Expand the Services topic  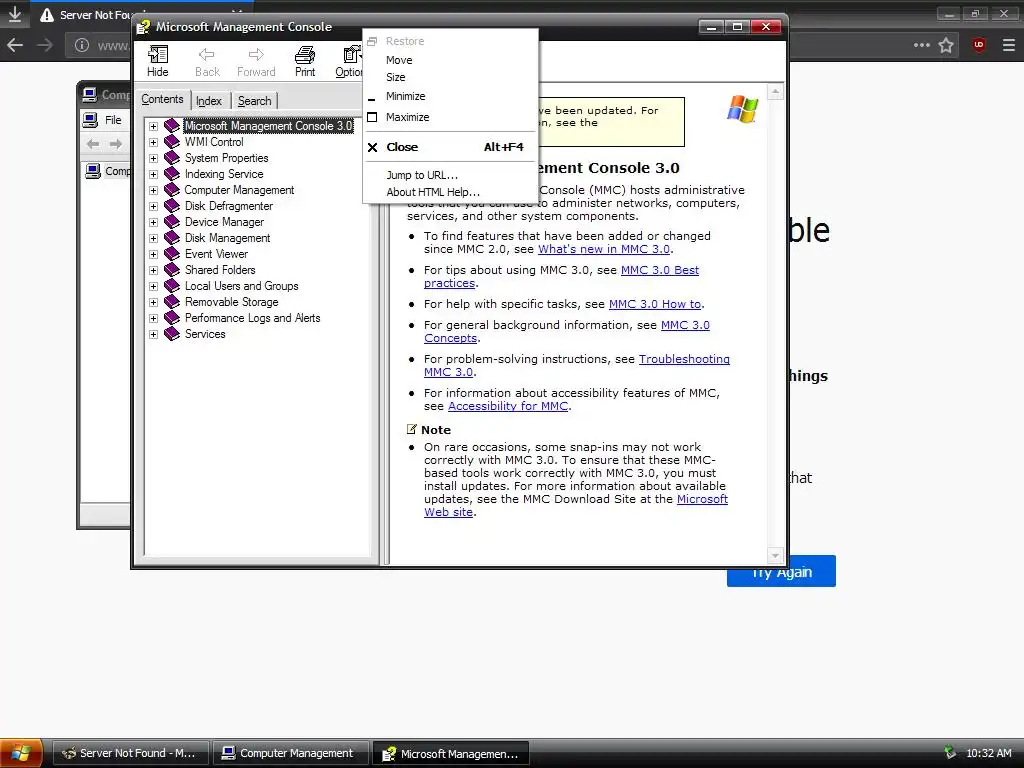153,334
